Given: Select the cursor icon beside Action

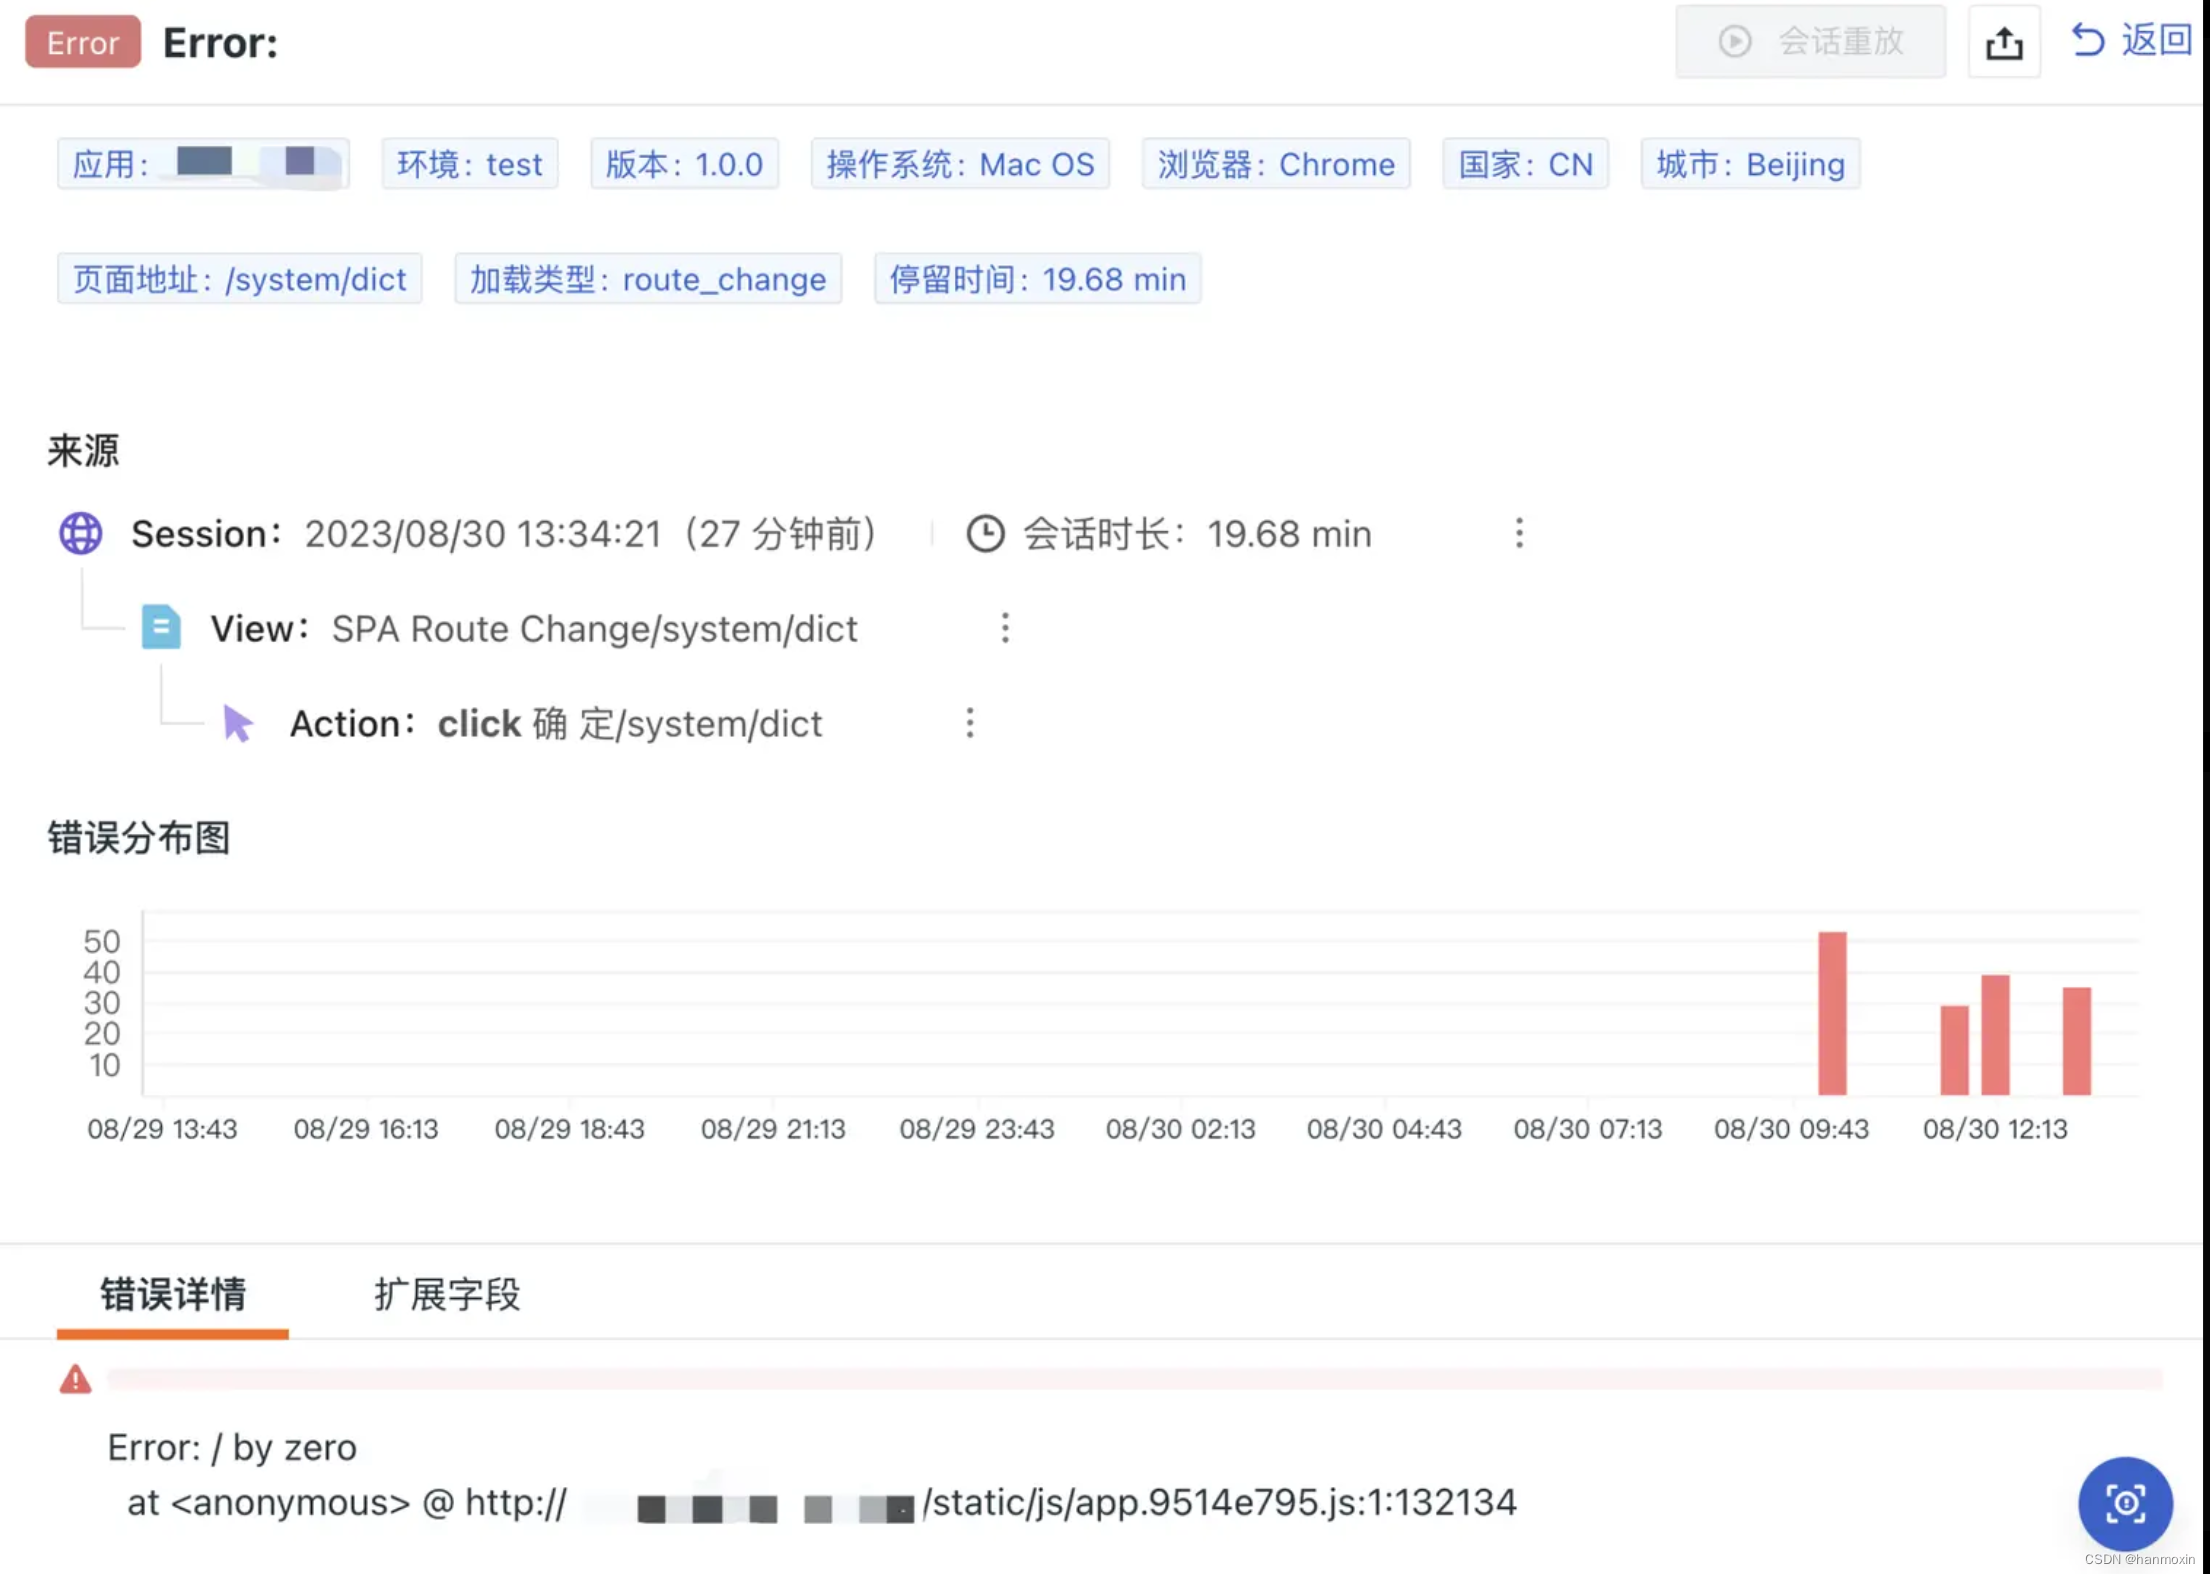Looking at the screenshot, I should coord(237,723).
